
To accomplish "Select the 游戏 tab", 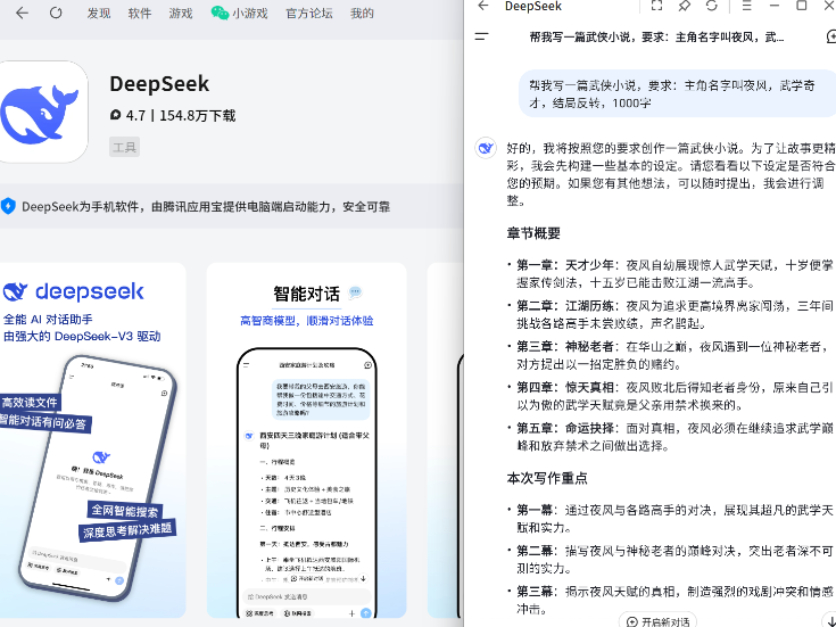I will pyautogui.click(x=181, y=13).
